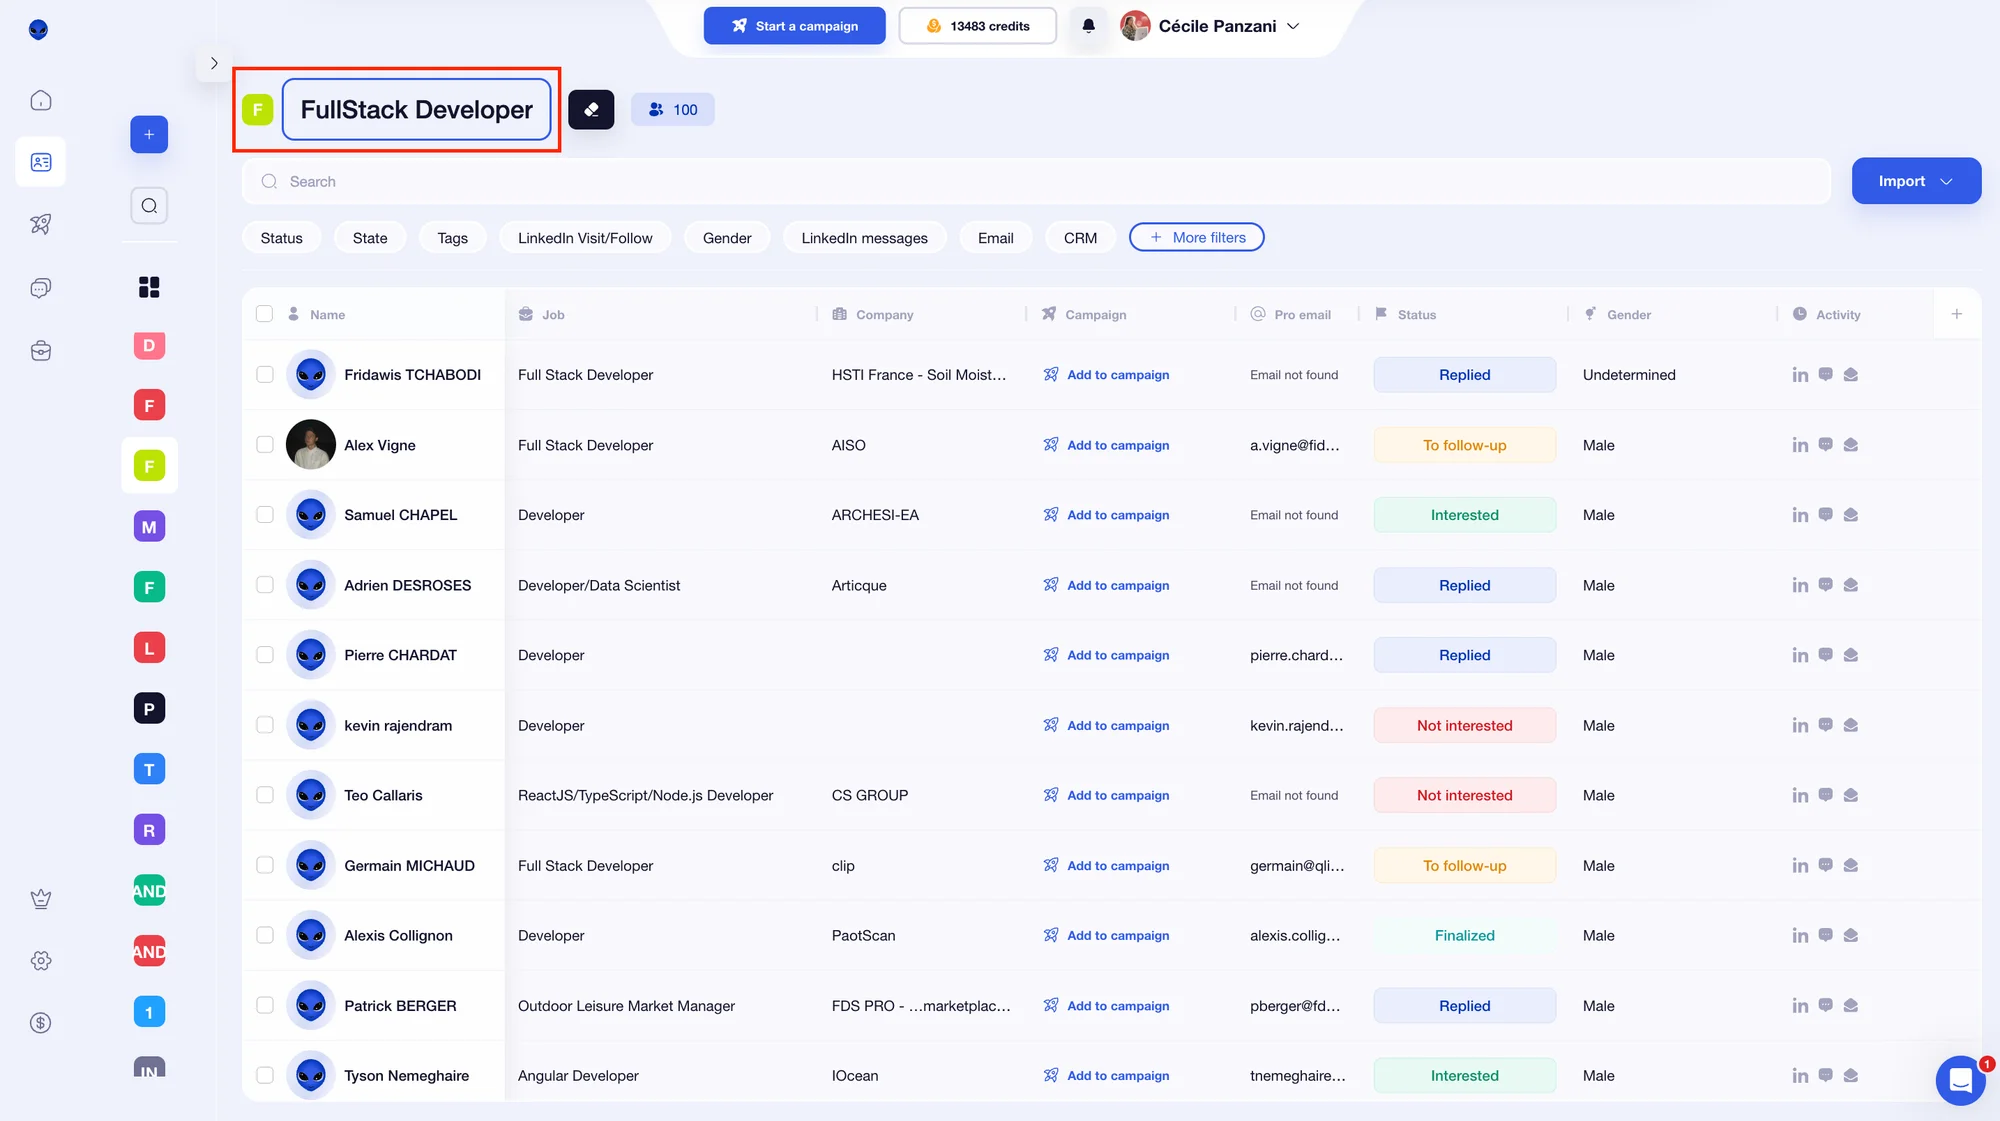Image resolution: width=2000 pixels, height=1121 pixels.
Task: Check the Samuel CHAPEL row checkbox
Action: coord(264,515)
